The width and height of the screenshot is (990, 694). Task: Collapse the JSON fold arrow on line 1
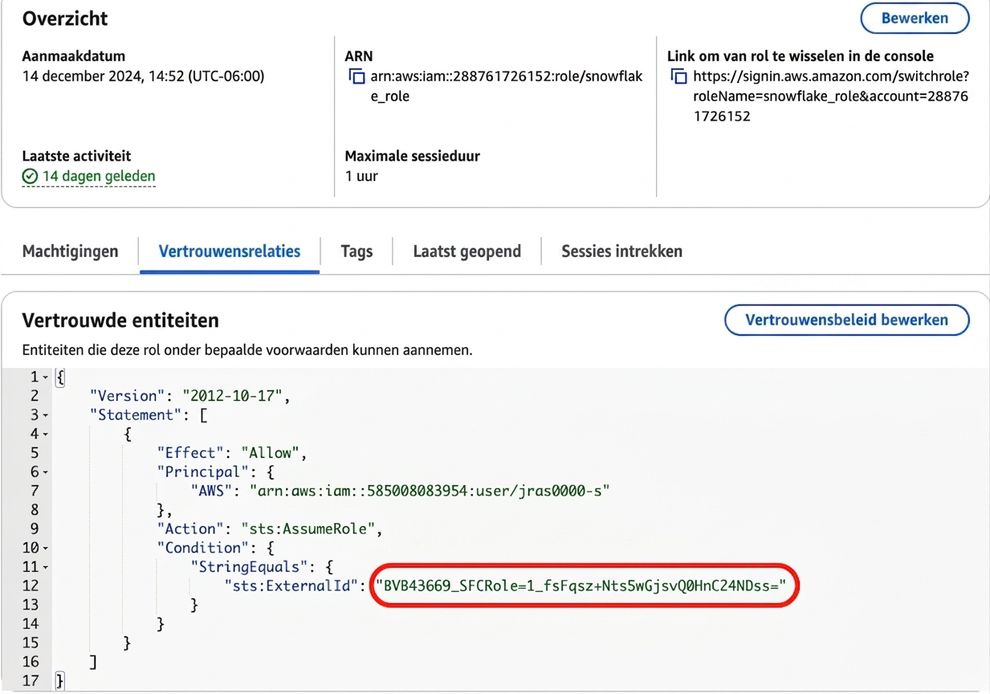(45, 378)
